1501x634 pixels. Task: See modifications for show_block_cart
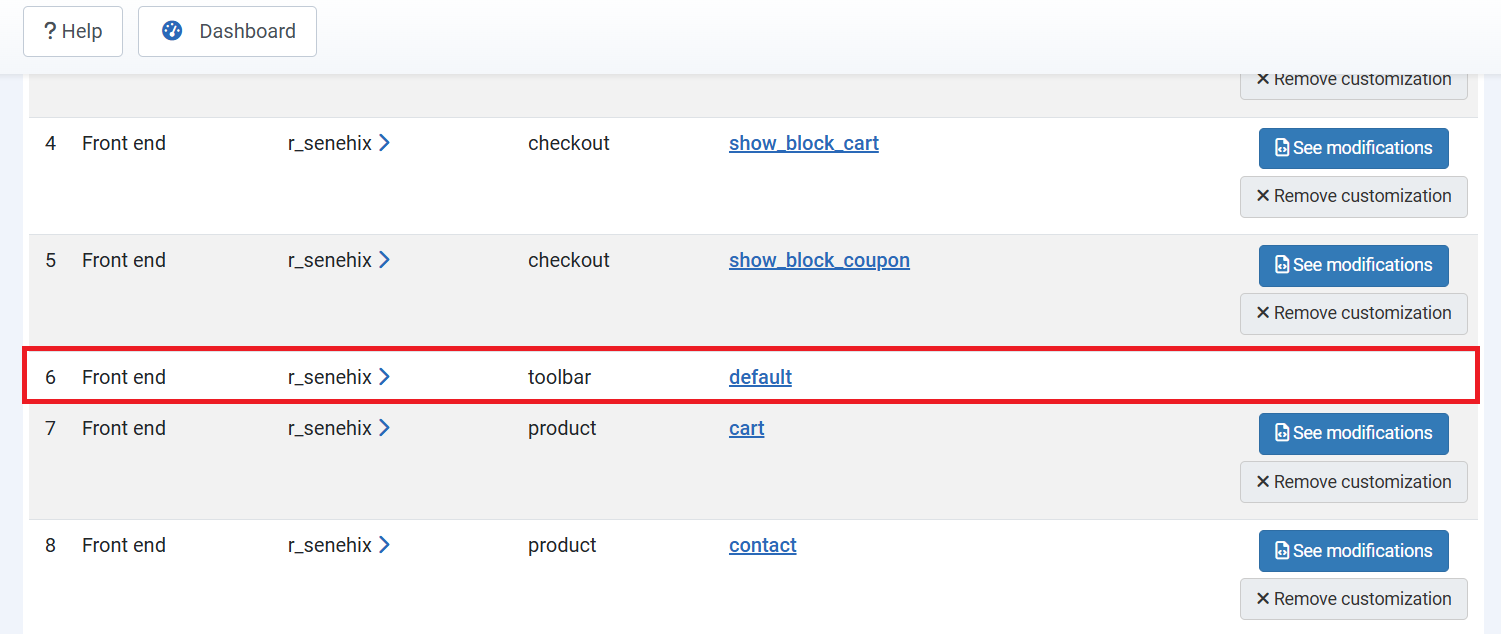point(1354,148)
